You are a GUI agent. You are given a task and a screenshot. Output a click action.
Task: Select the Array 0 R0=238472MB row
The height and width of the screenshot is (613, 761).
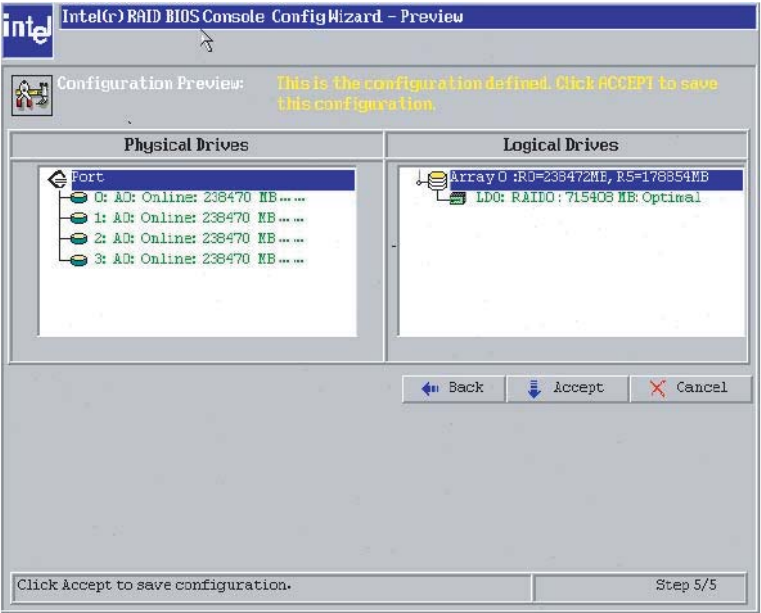[596, 179]
